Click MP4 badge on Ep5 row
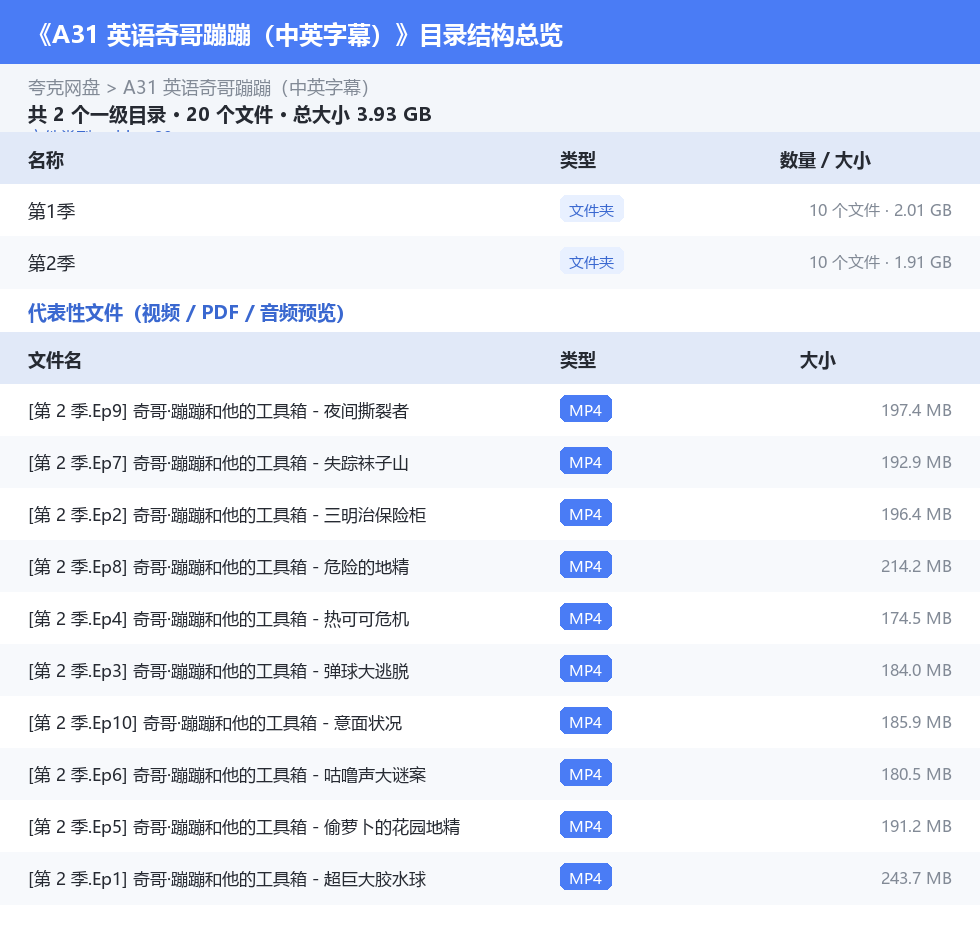980x936 pixels. pyautogui.click(x=586, y=825)
